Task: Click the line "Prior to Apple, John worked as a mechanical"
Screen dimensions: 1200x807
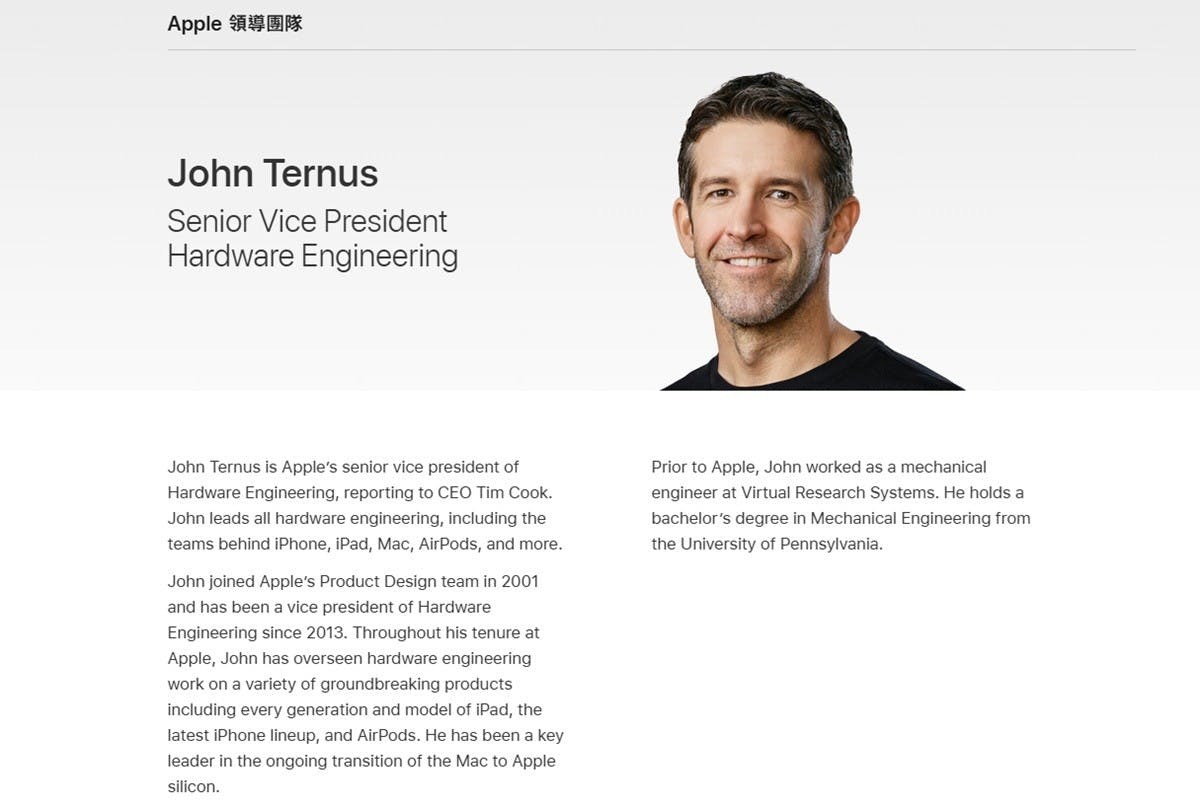Action: click(x=819, y=467)
